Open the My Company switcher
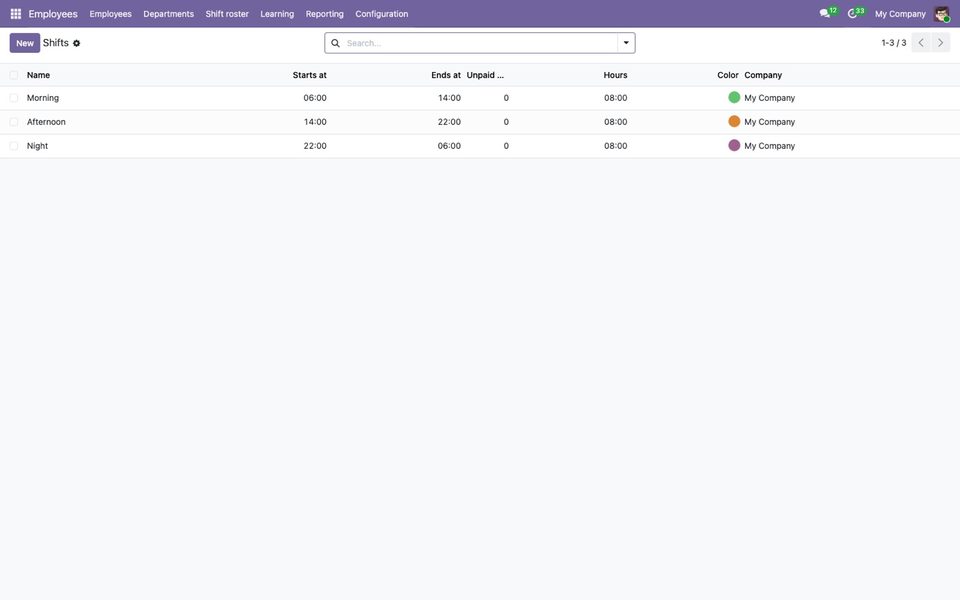The height and width of the screenshot is (600, 960). (900, 13)
